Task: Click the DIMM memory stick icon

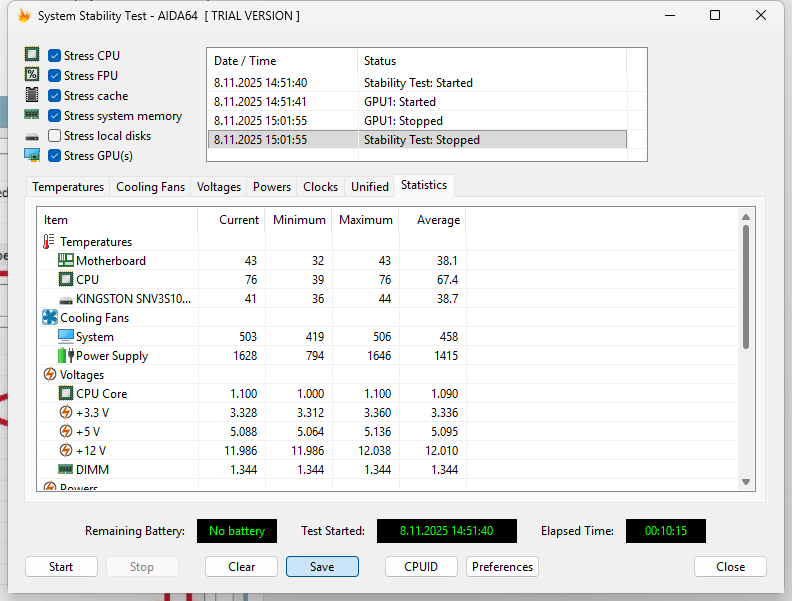Action: (x=66, y=469)
